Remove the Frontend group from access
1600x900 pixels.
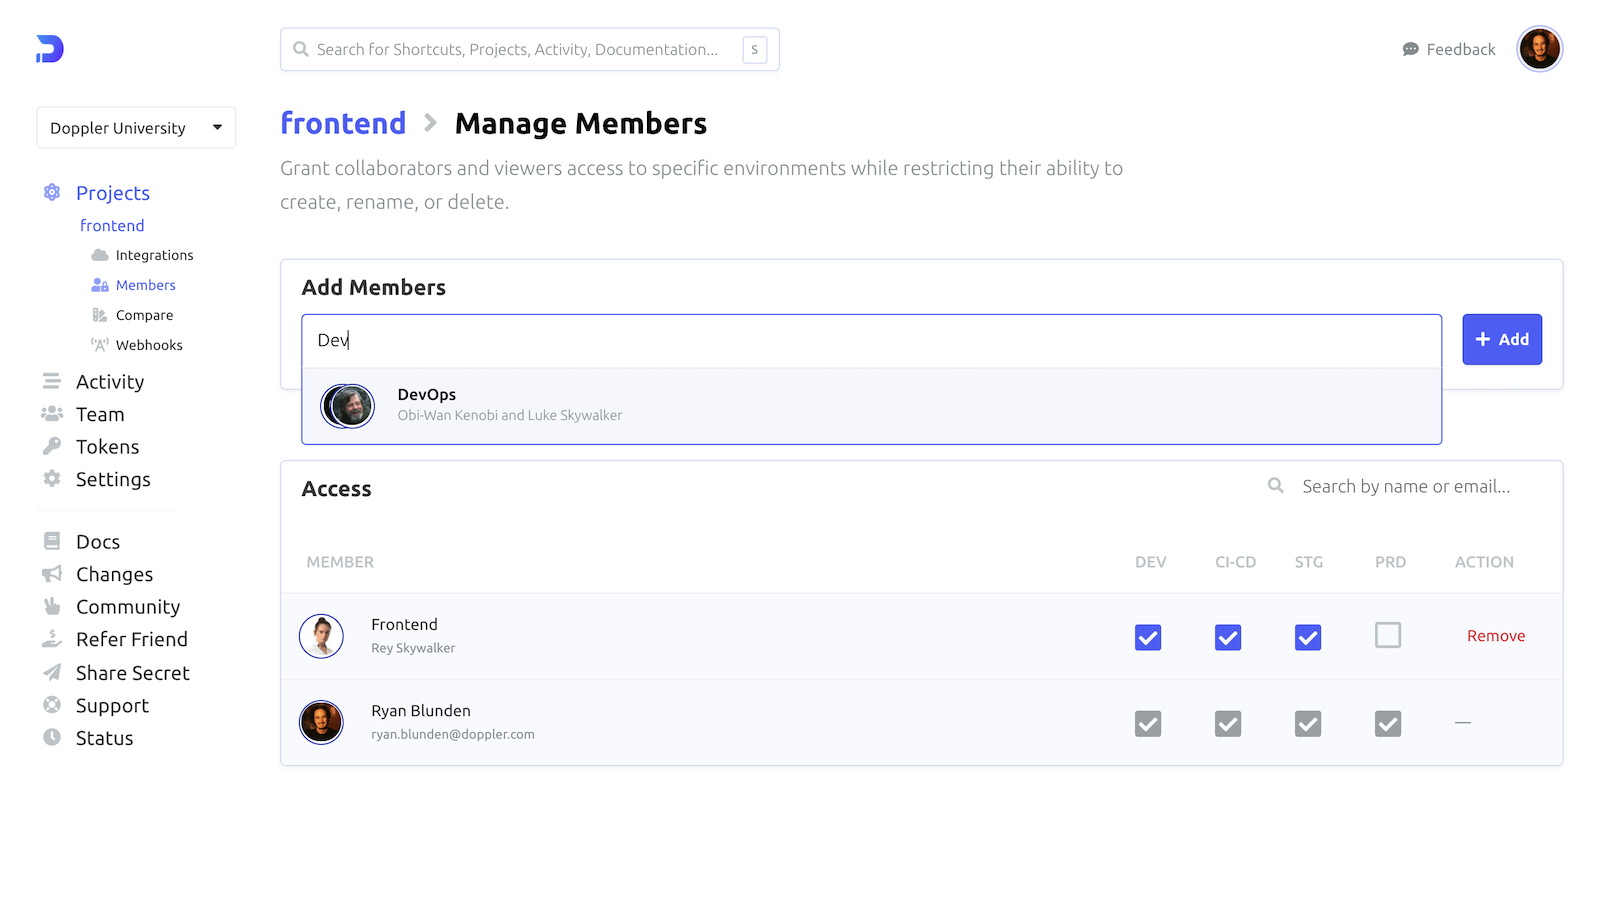click(x=1495, y=636)
